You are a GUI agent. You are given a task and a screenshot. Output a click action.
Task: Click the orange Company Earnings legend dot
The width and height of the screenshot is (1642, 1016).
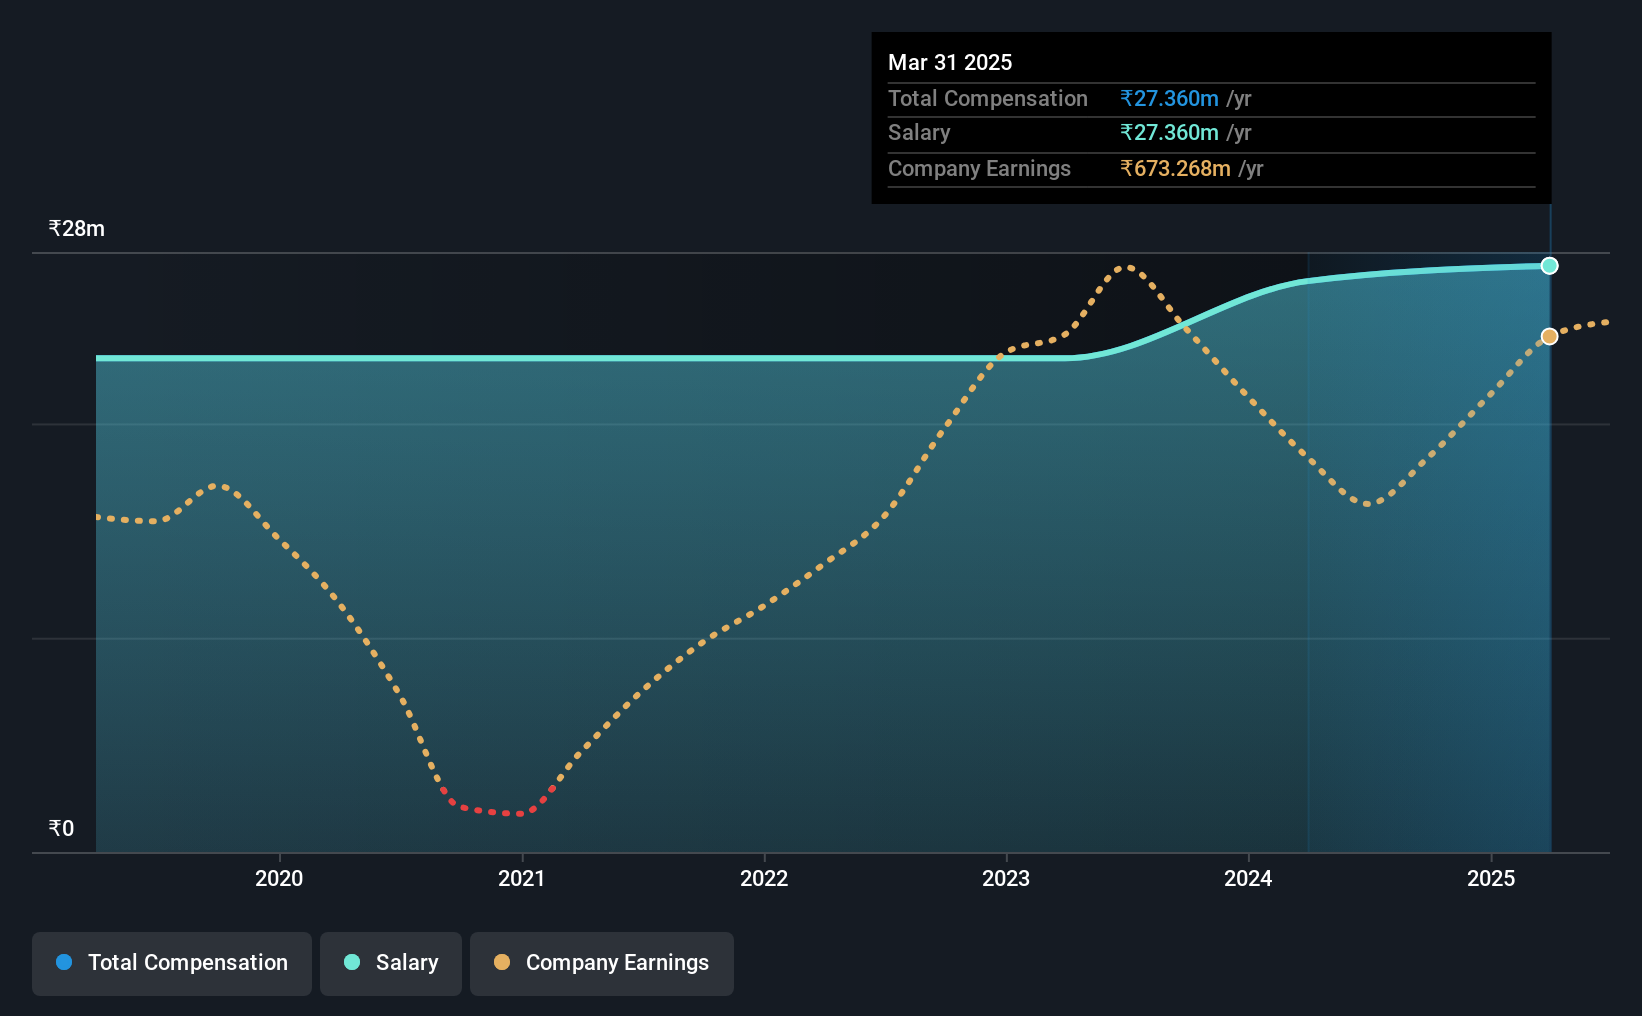tap(502, 962)
